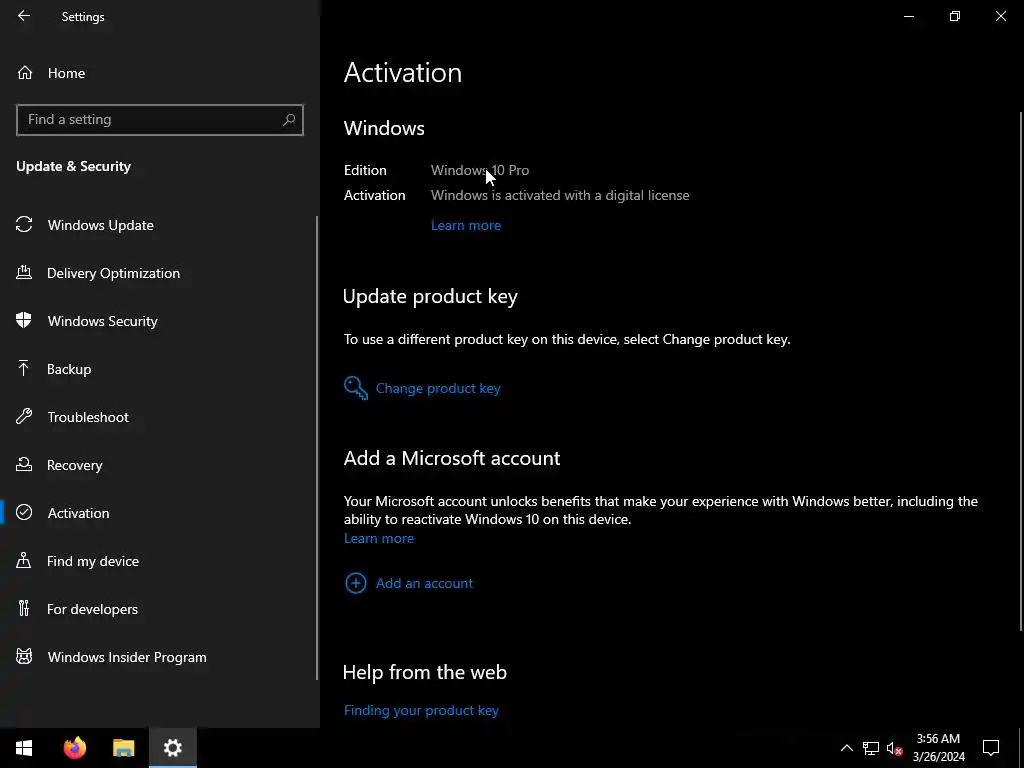Click the Windows Insider Program cat icon

pyautogui.click(x=24, y=656)
